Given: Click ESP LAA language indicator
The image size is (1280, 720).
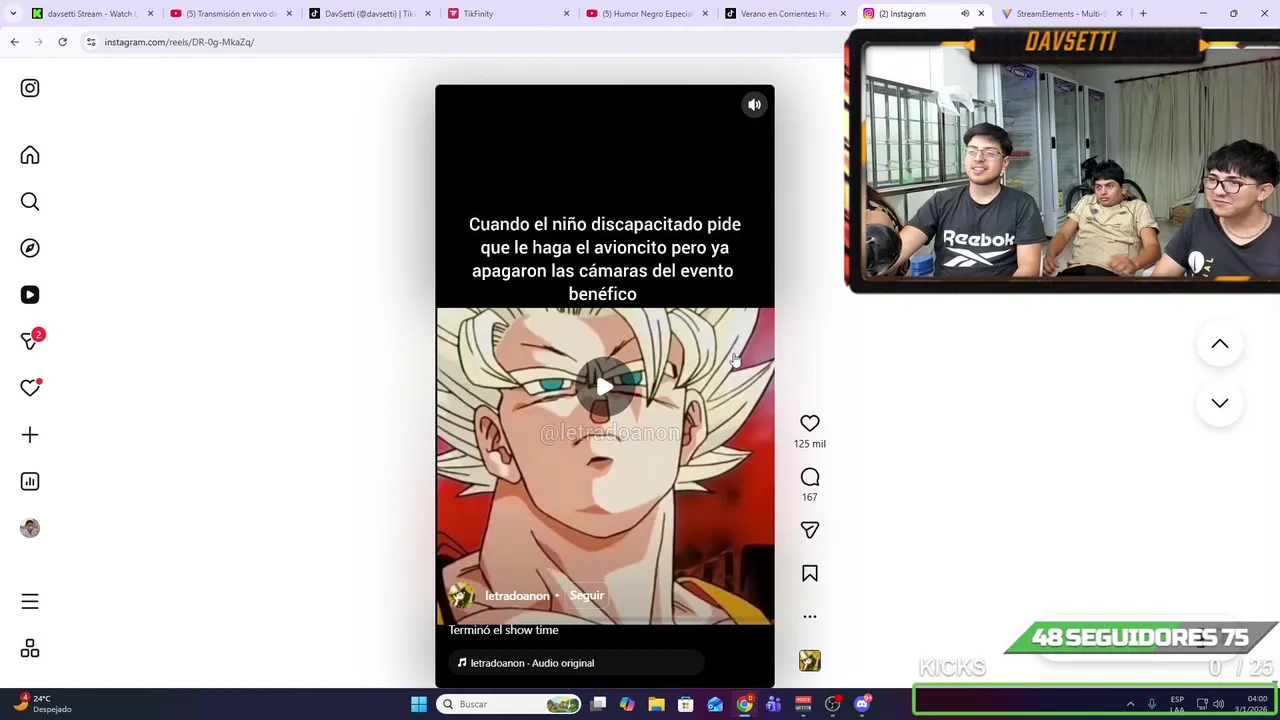Looking at the screenshot, I should 1177,704.
